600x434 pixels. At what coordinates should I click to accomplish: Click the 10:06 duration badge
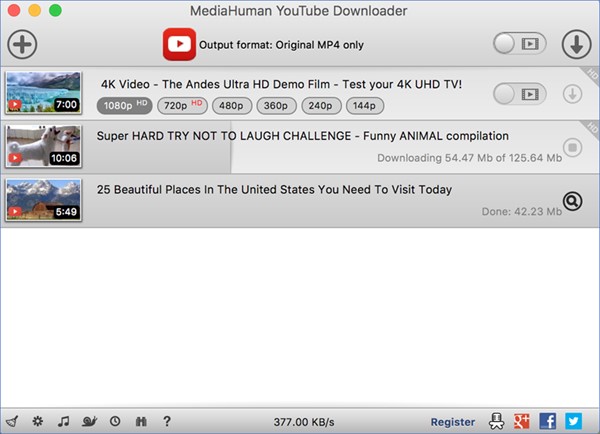[64, 158]
